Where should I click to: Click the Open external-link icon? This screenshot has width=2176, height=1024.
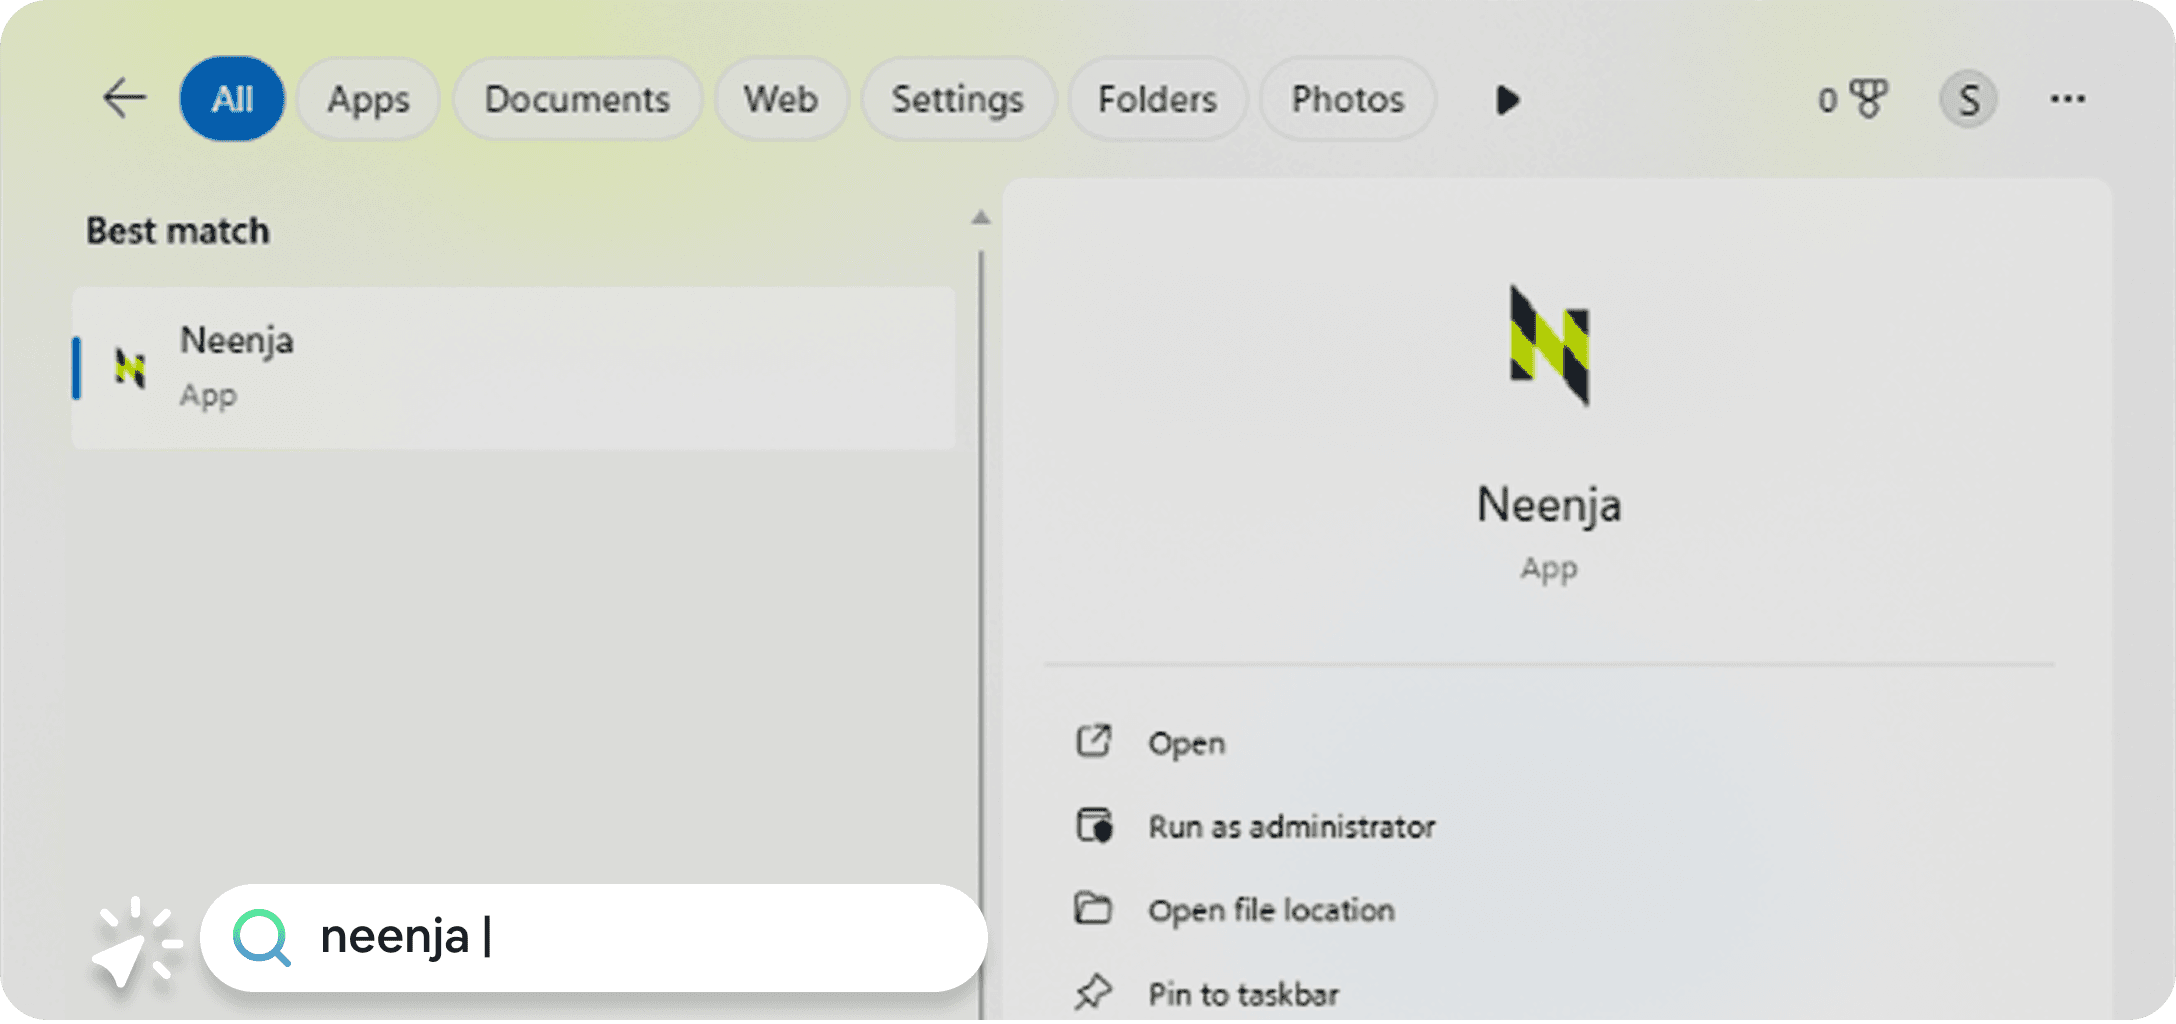[1093, 741]
